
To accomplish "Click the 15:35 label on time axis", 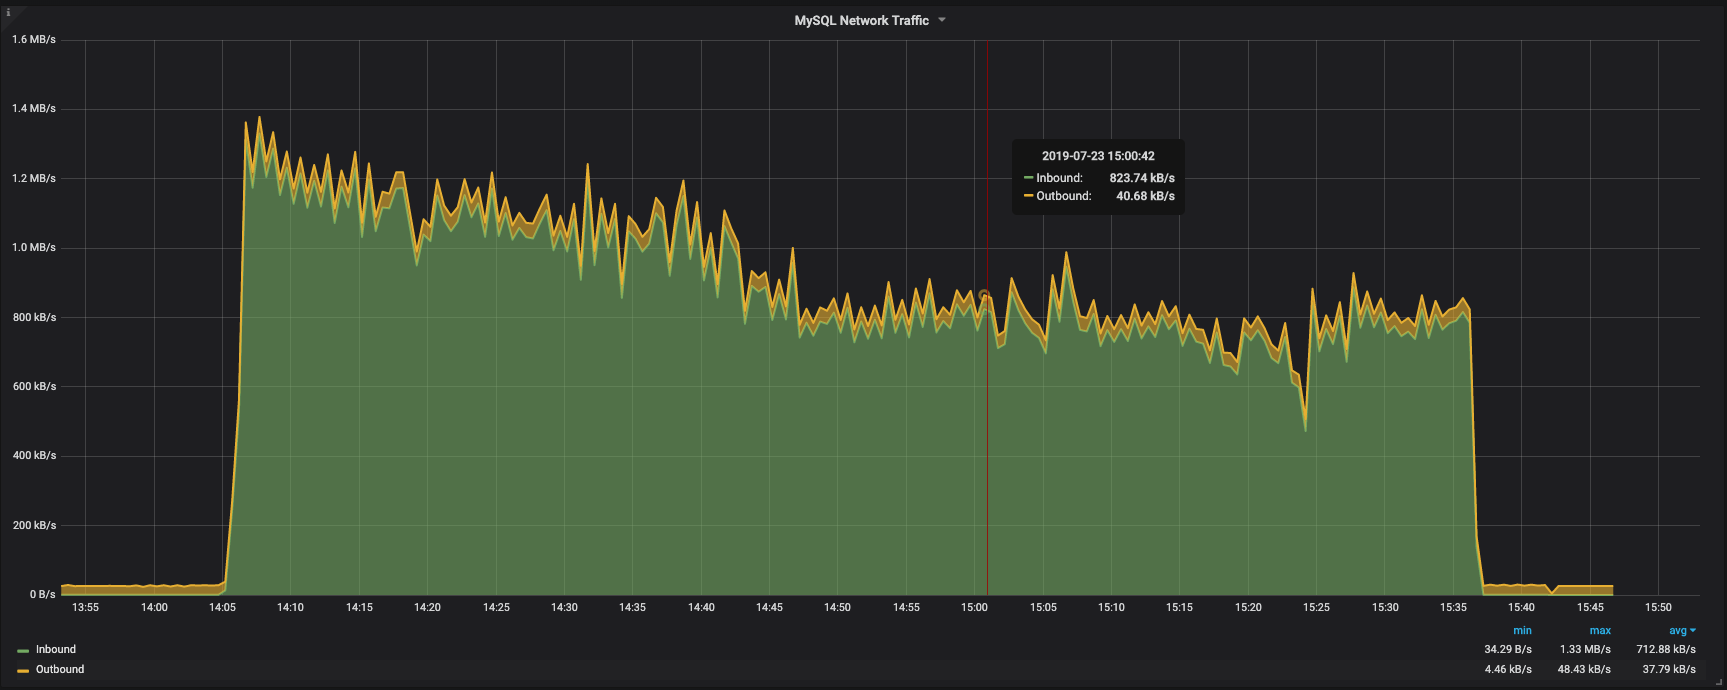I will pos(1453,608).
